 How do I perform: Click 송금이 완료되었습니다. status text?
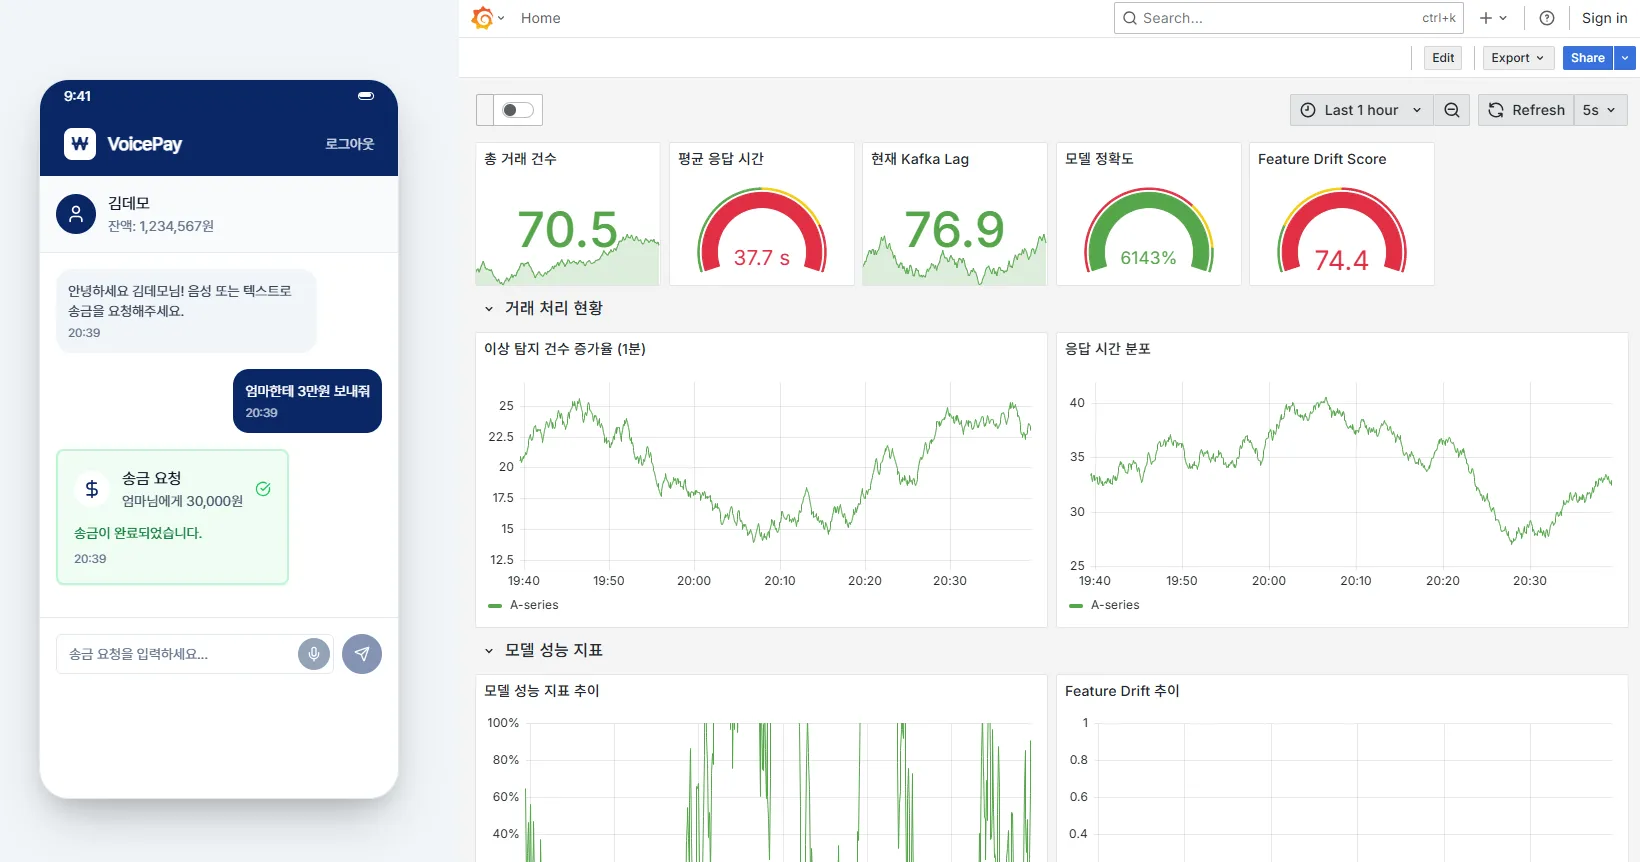coord(138,533)
